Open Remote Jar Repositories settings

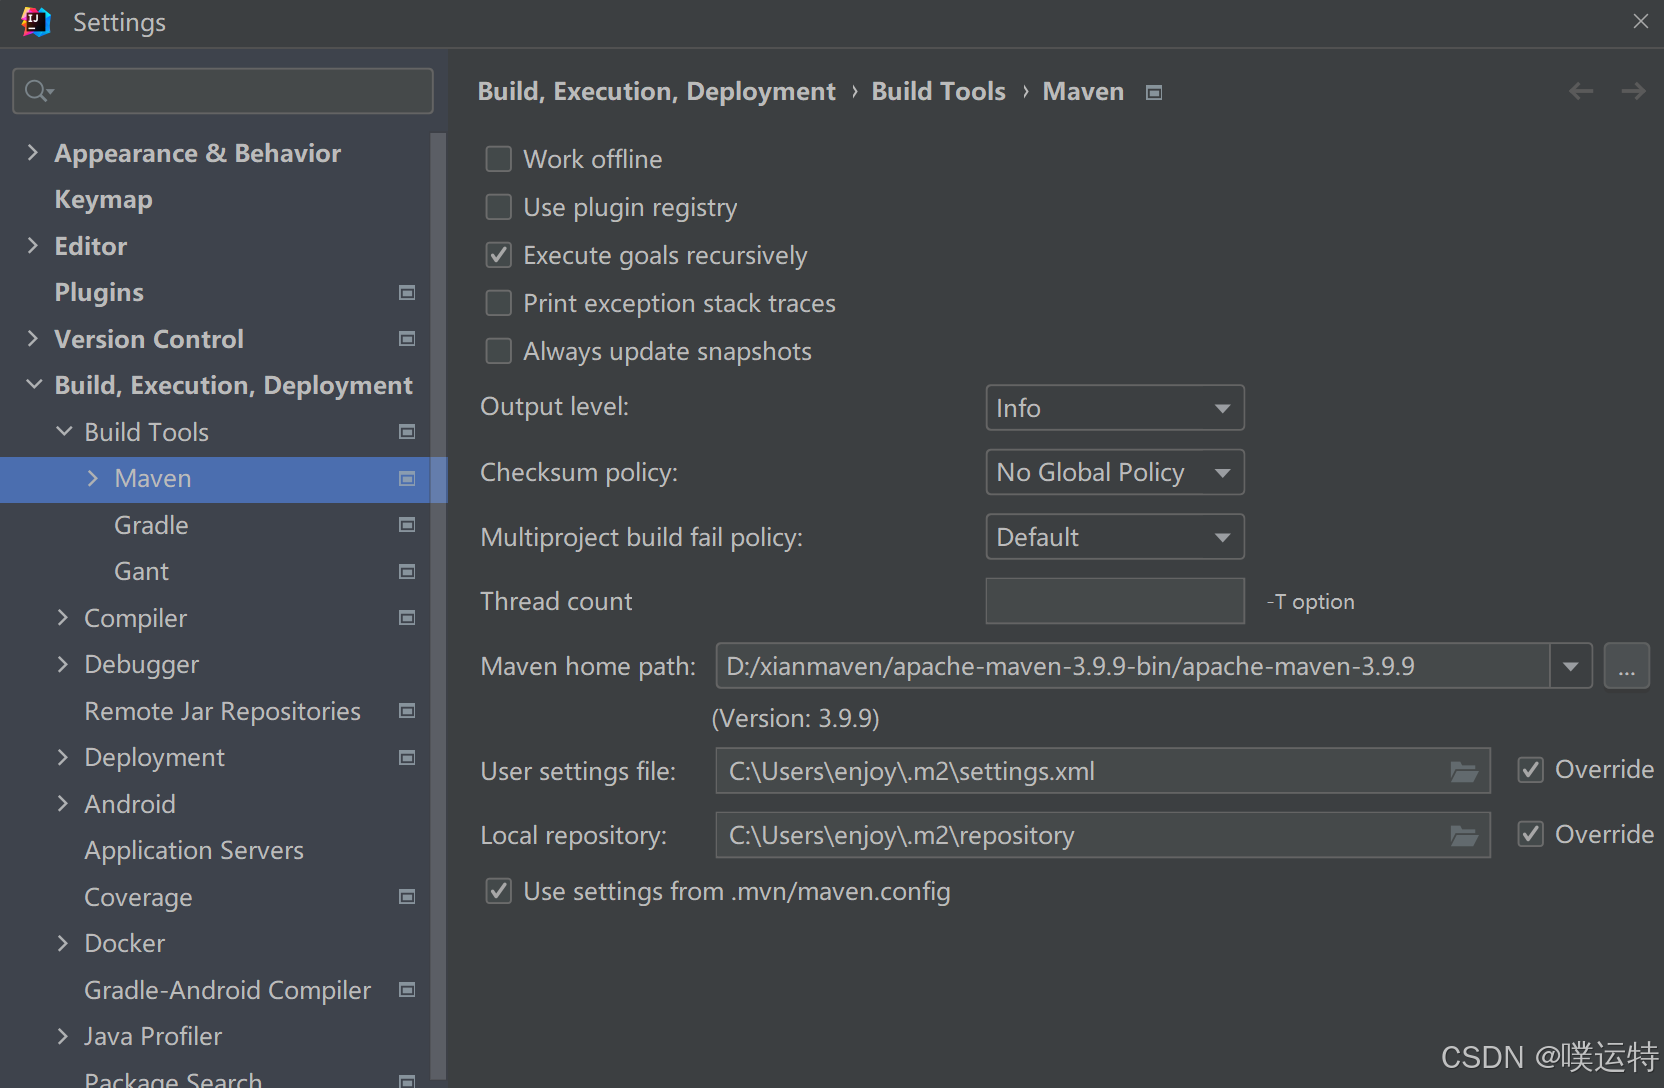click(222, 711)
